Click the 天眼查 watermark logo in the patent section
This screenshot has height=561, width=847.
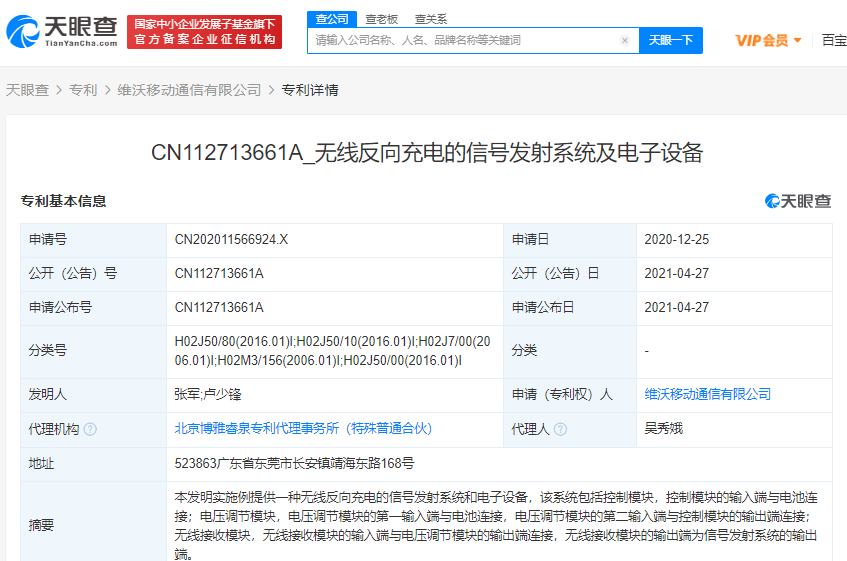(x=798, y=201)
